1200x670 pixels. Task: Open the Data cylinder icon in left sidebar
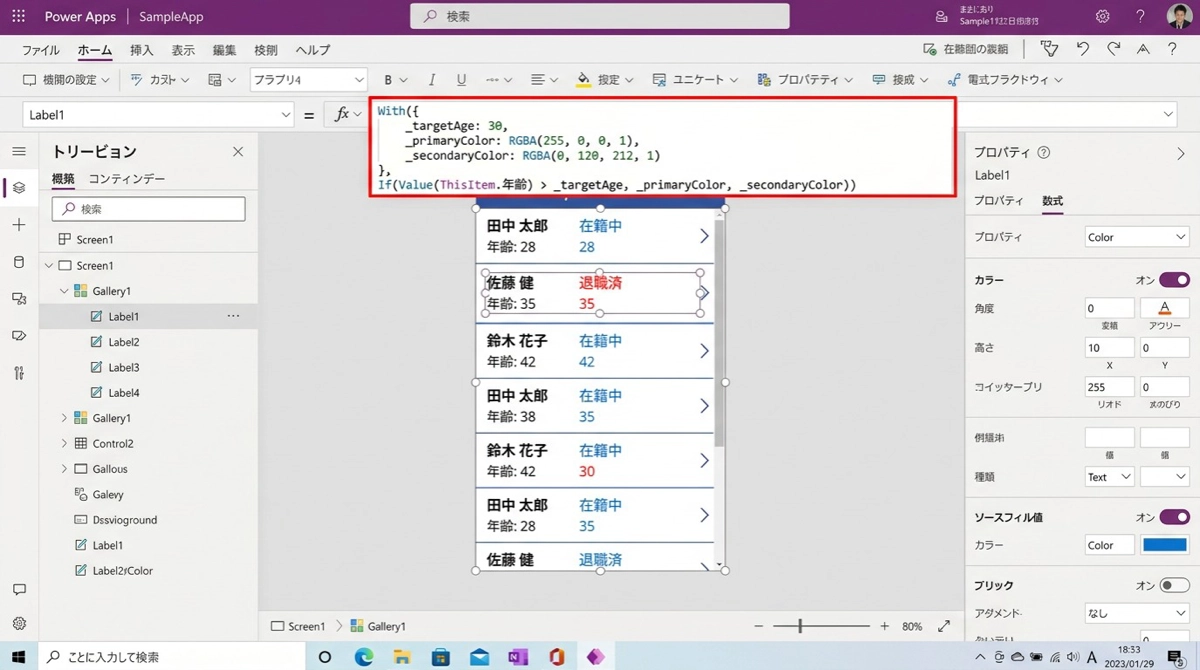point(19,262)
